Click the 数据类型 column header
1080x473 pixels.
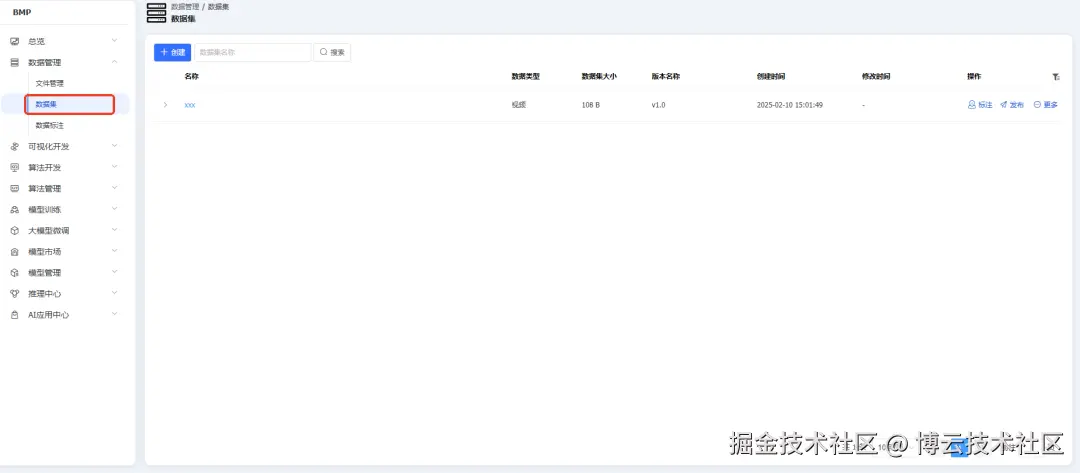[x=526, y=76]
